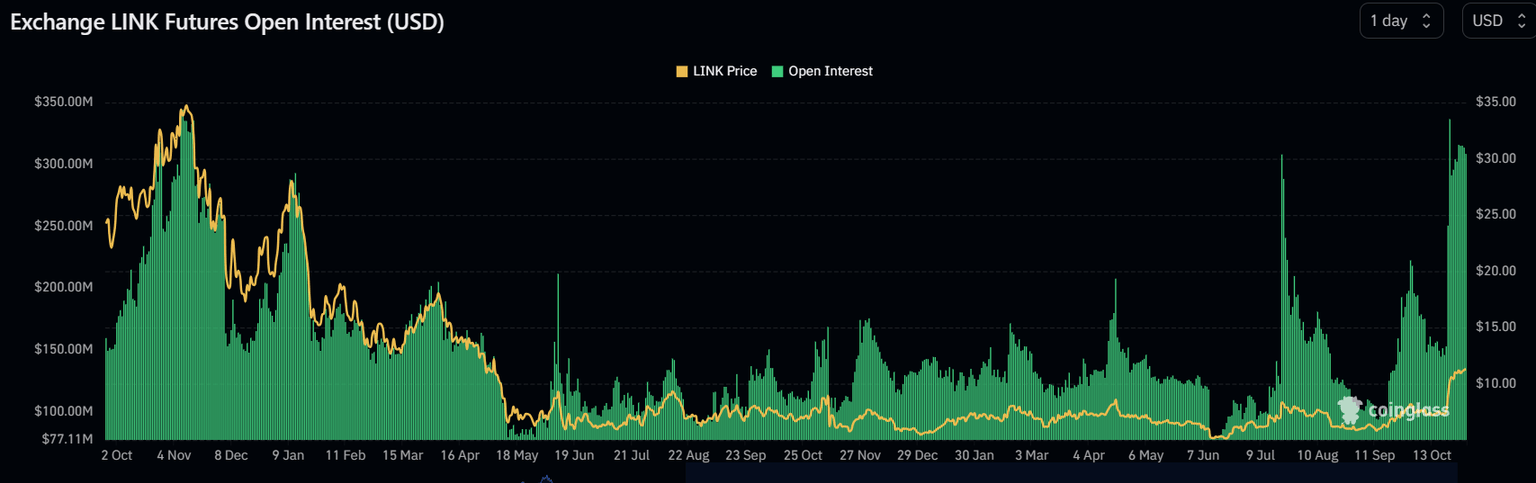The height and width of the screenshot is (483, 1536).
Task: Click the 3 Mar date label
Action: 1032,455
